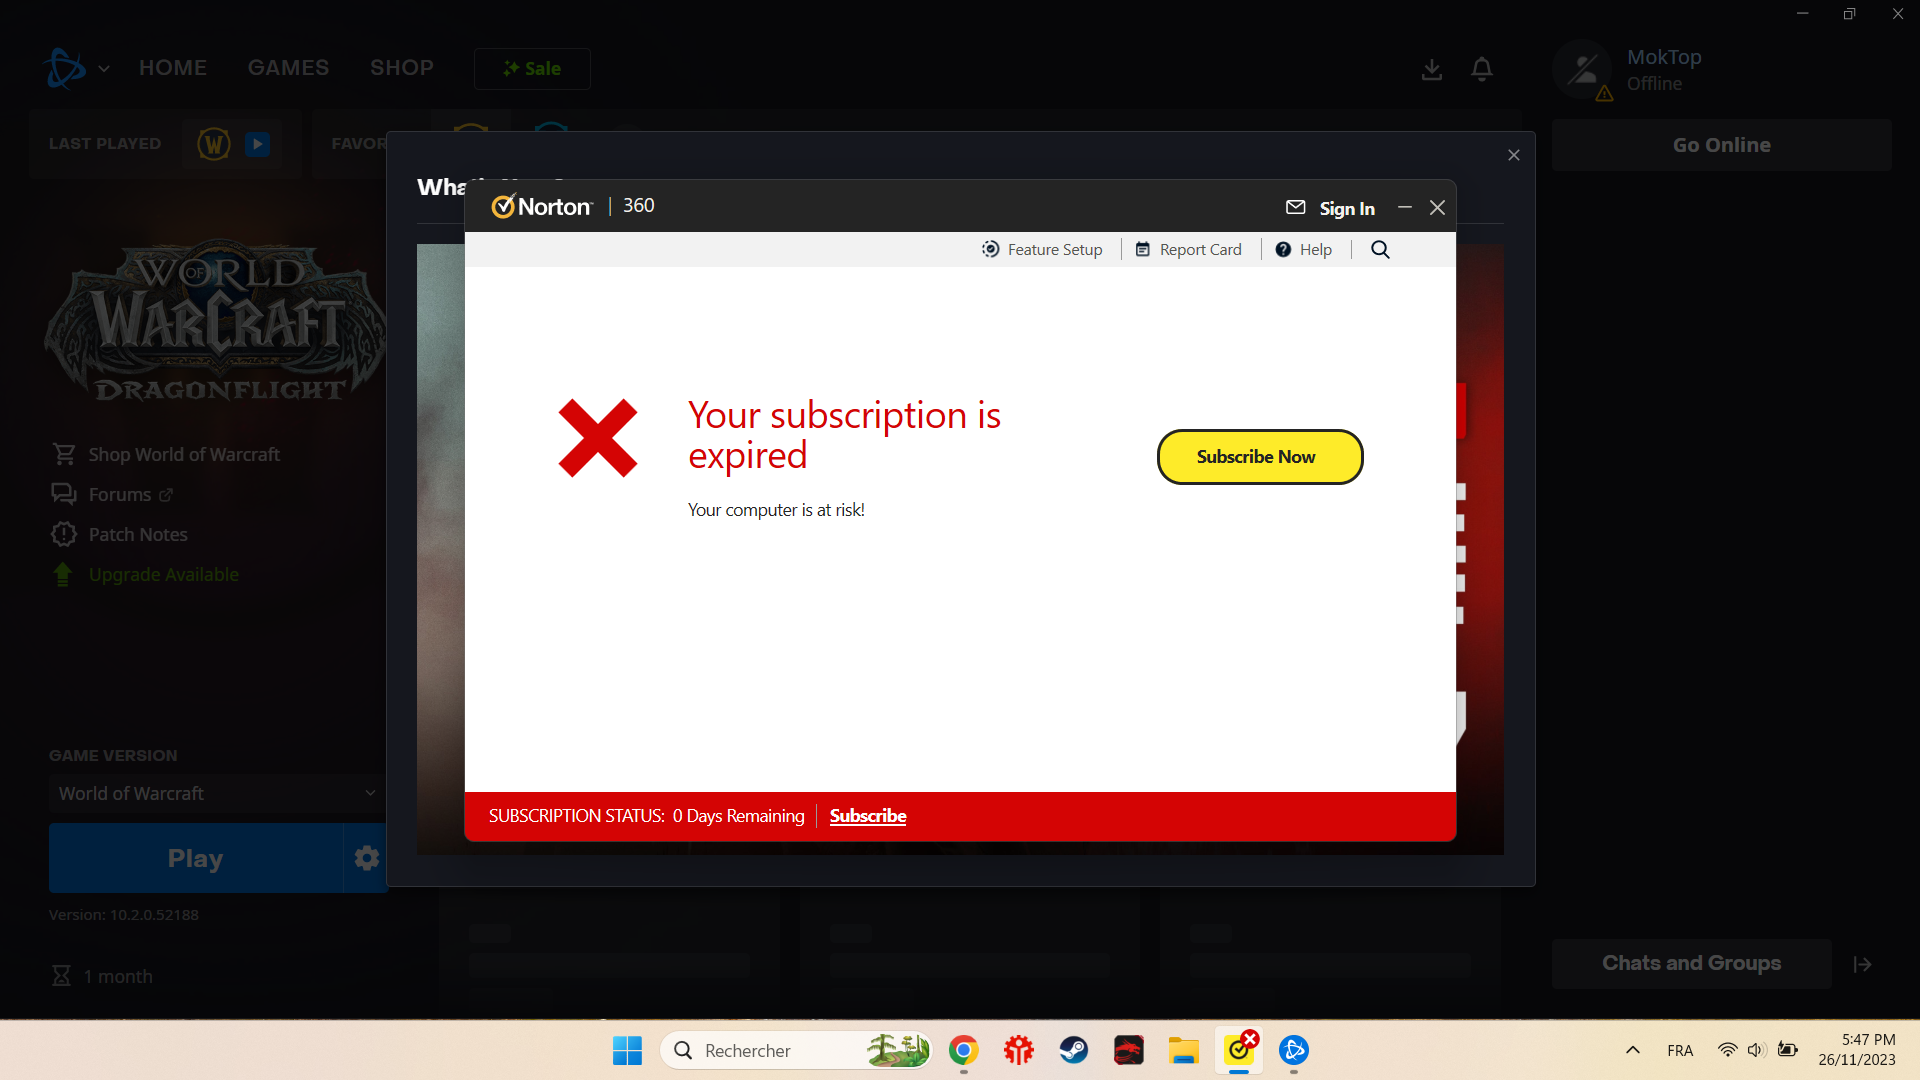
Task: Open the Sale button in Battle.net
Action: 532,69
